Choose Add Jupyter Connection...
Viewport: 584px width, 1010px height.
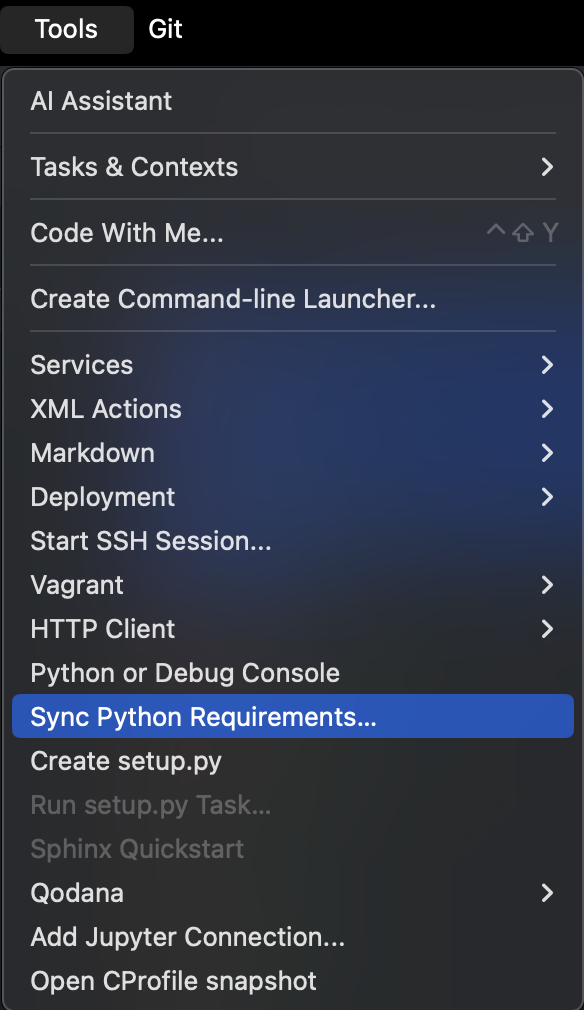pos(293,937)
